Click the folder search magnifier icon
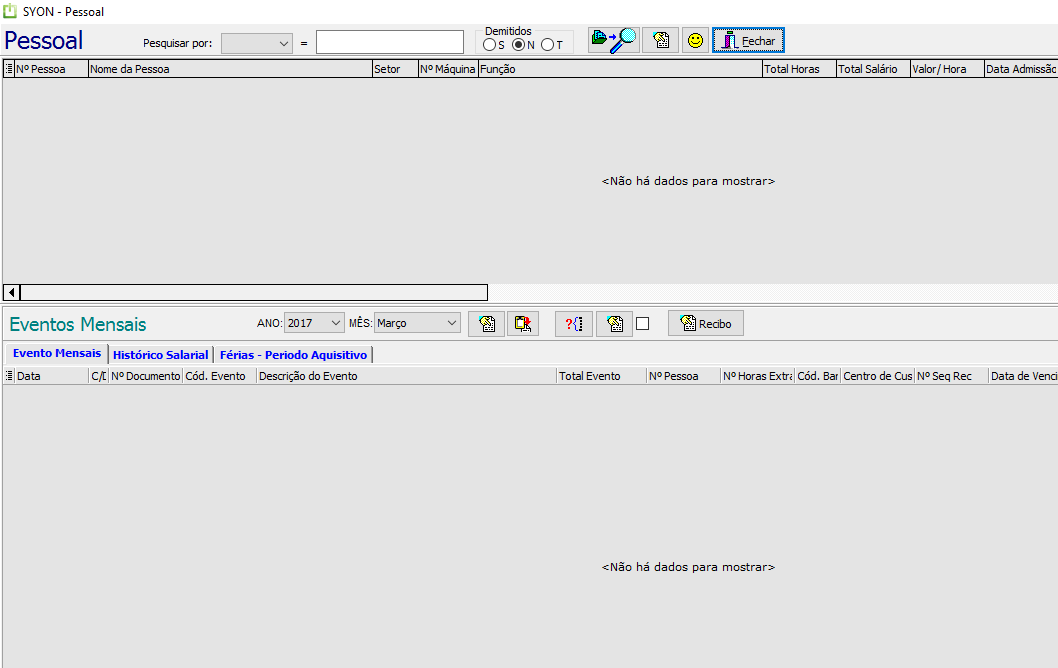This screenshot has width=1058, height=668. point(613,40)
